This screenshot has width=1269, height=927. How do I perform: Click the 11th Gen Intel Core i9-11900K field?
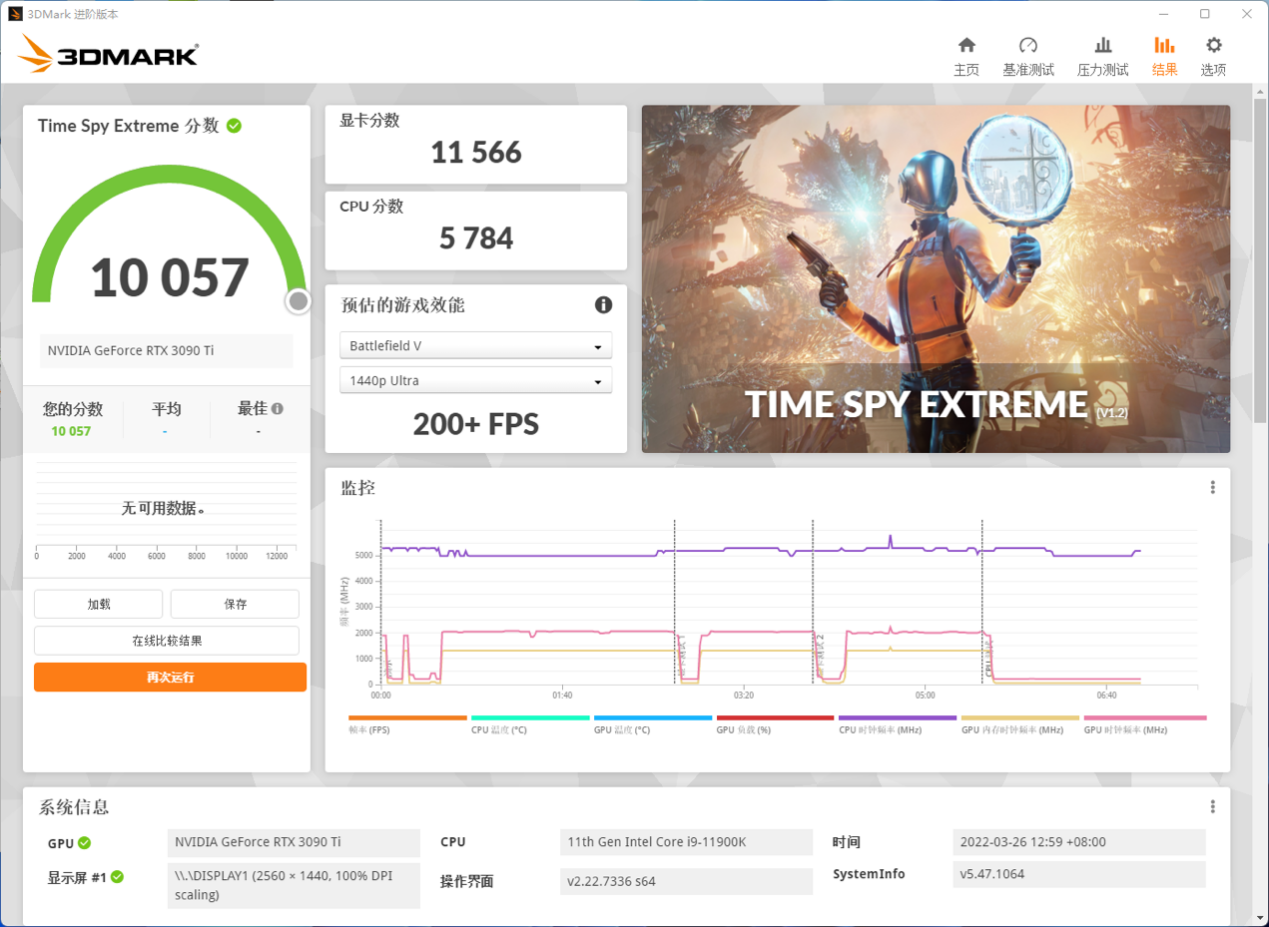pyautogui.click(x=686, y=842)
